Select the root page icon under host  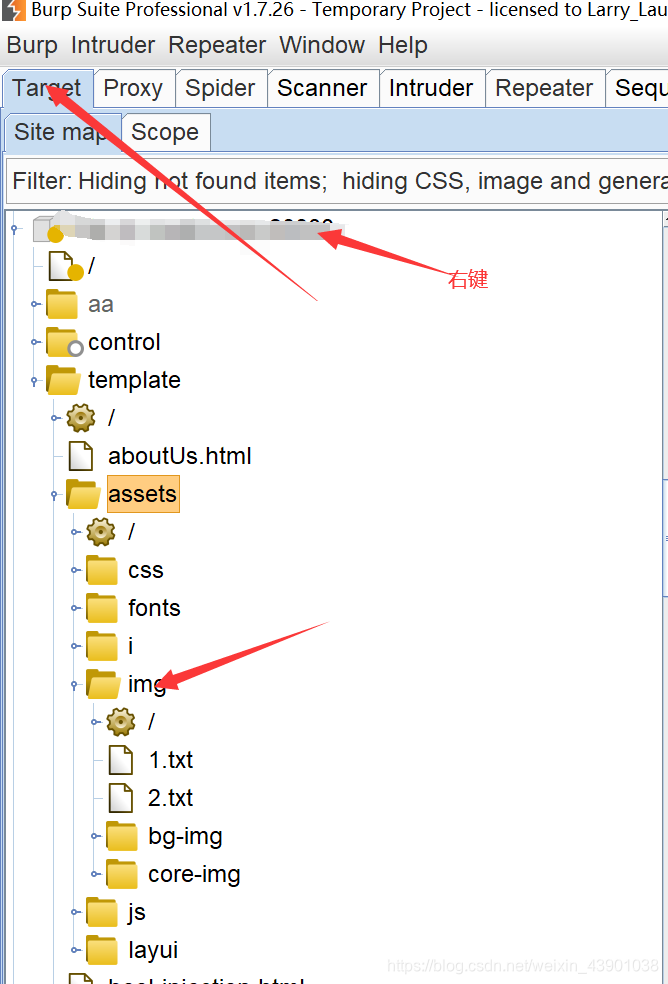pos(65,265)
